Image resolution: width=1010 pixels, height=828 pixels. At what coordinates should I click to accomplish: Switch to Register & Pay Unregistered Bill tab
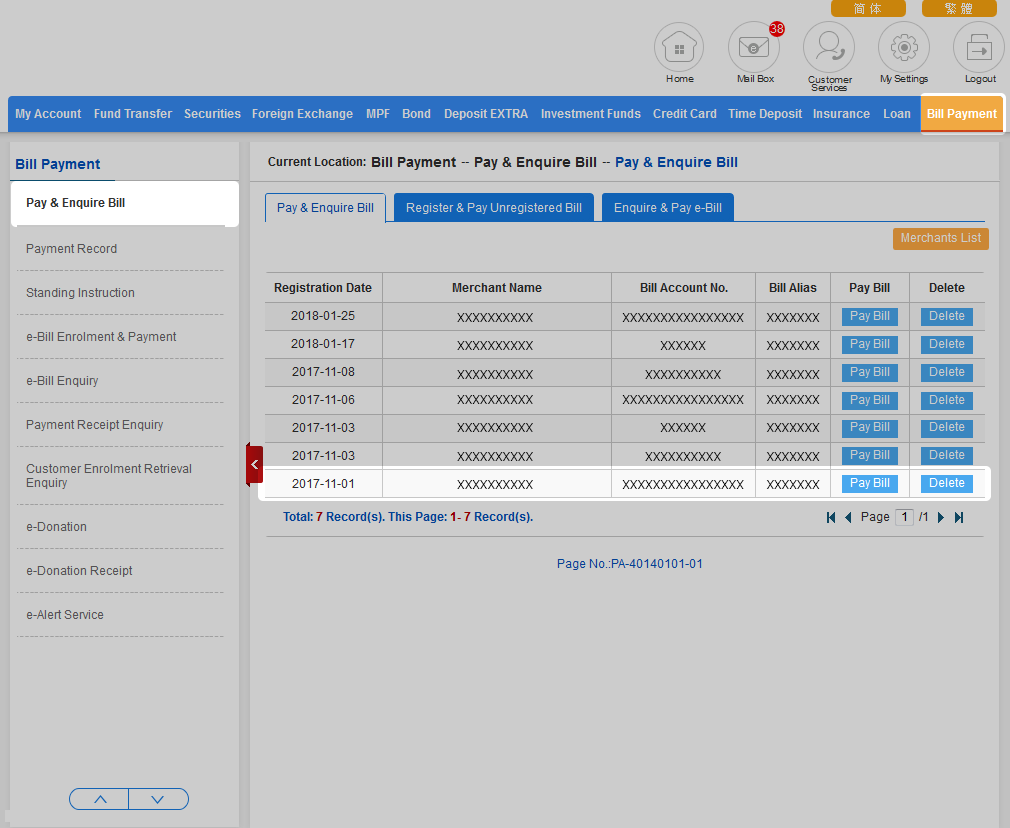click(x=494, y=208)
